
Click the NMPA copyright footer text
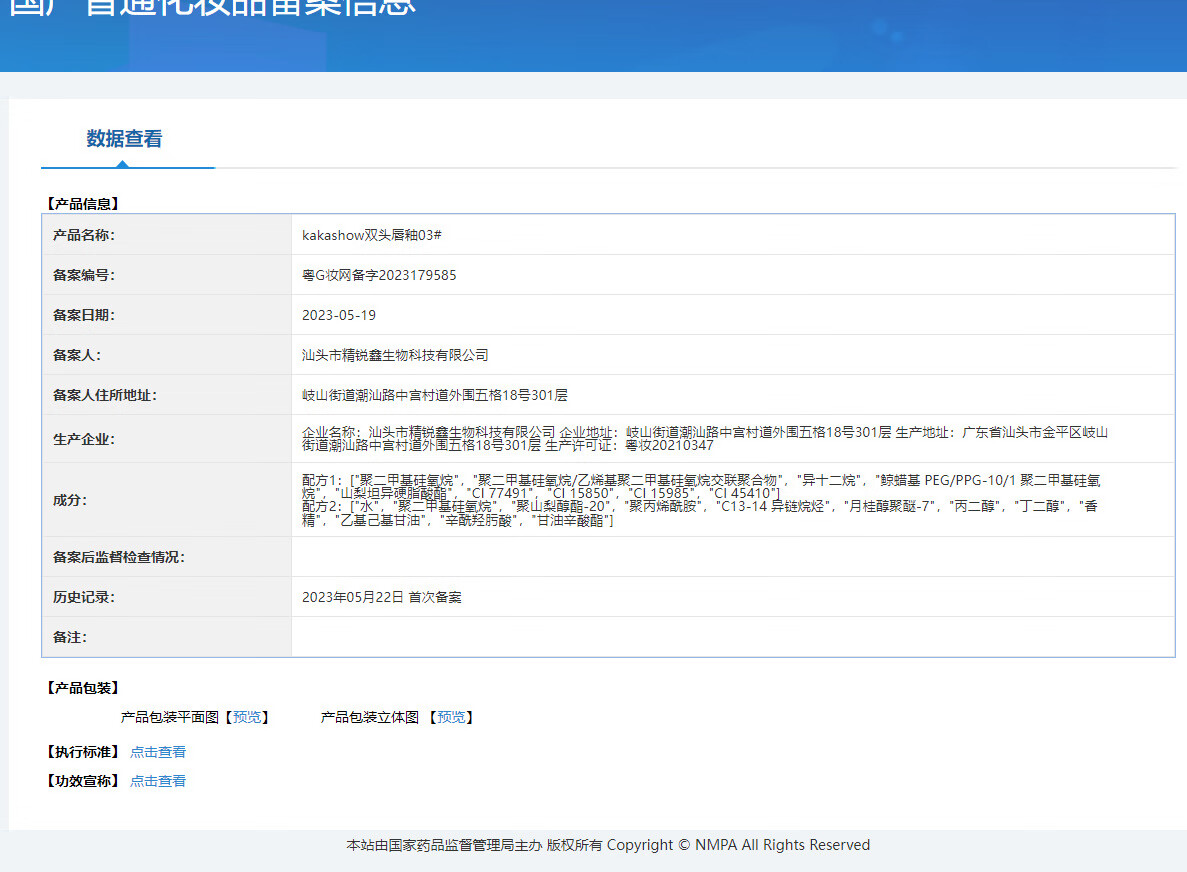[x=608, y=845]
